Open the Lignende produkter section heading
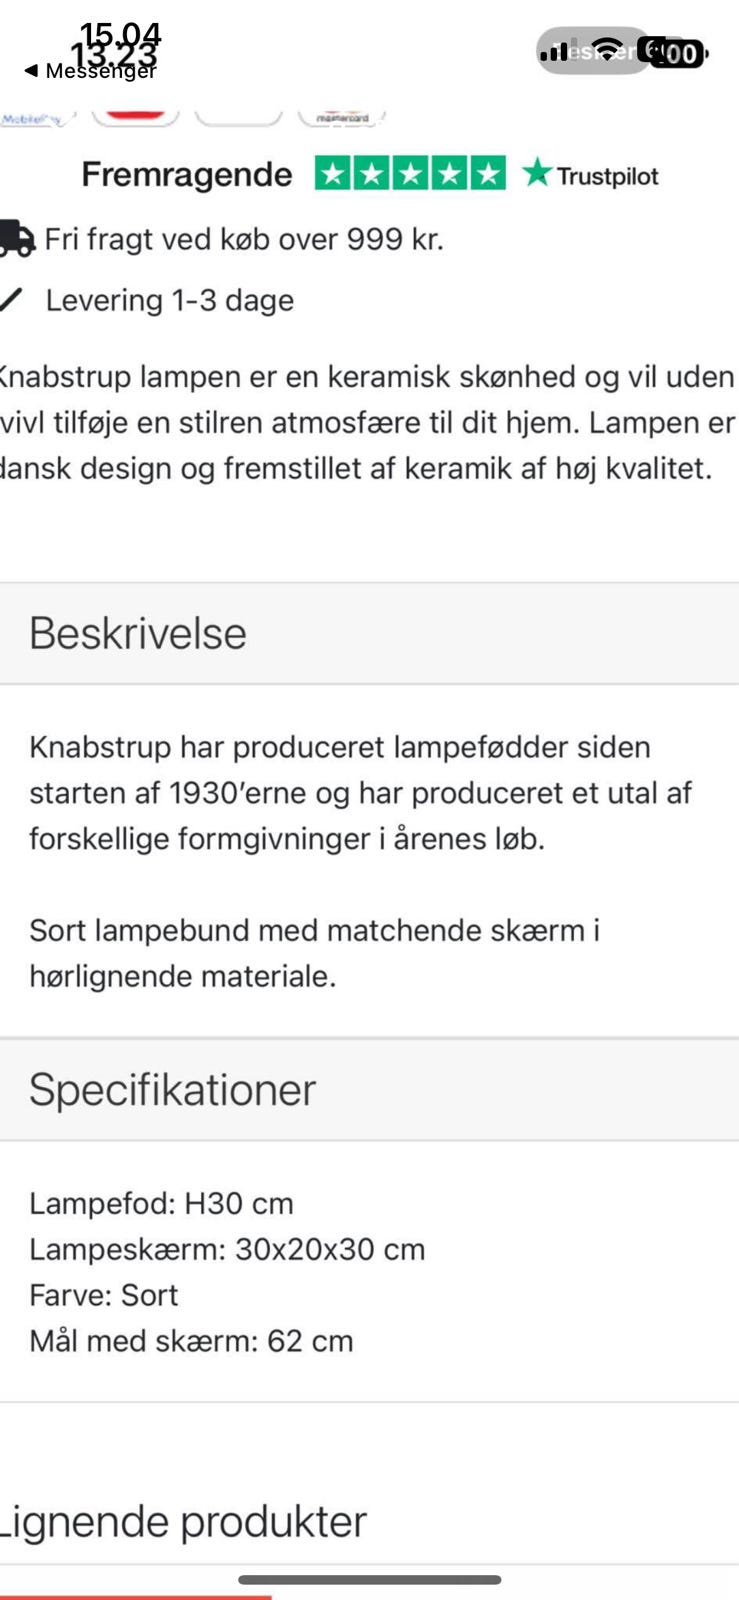739x1600 pixels. 182,1521
